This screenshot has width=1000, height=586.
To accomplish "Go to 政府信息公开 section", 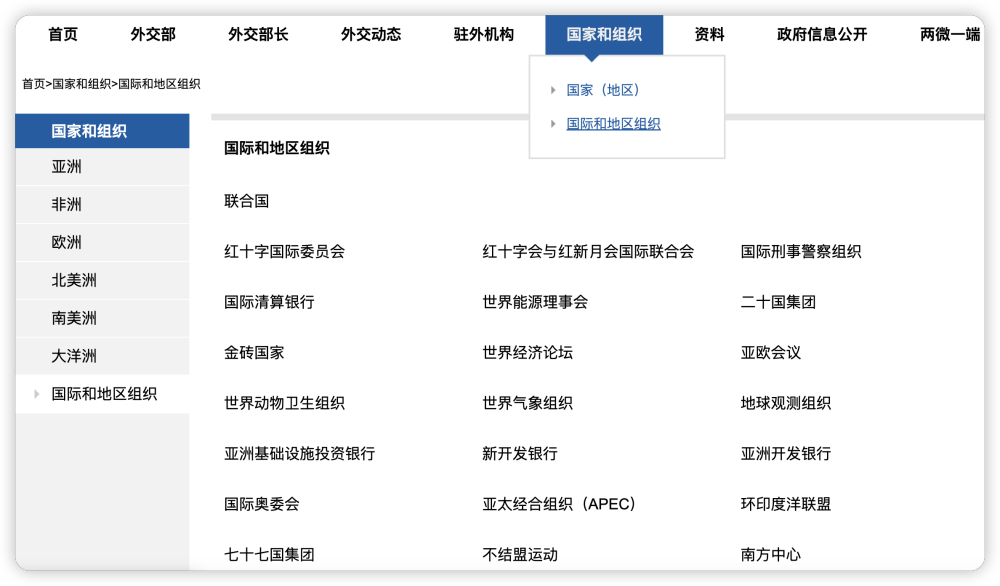I will tap(820, 33).
